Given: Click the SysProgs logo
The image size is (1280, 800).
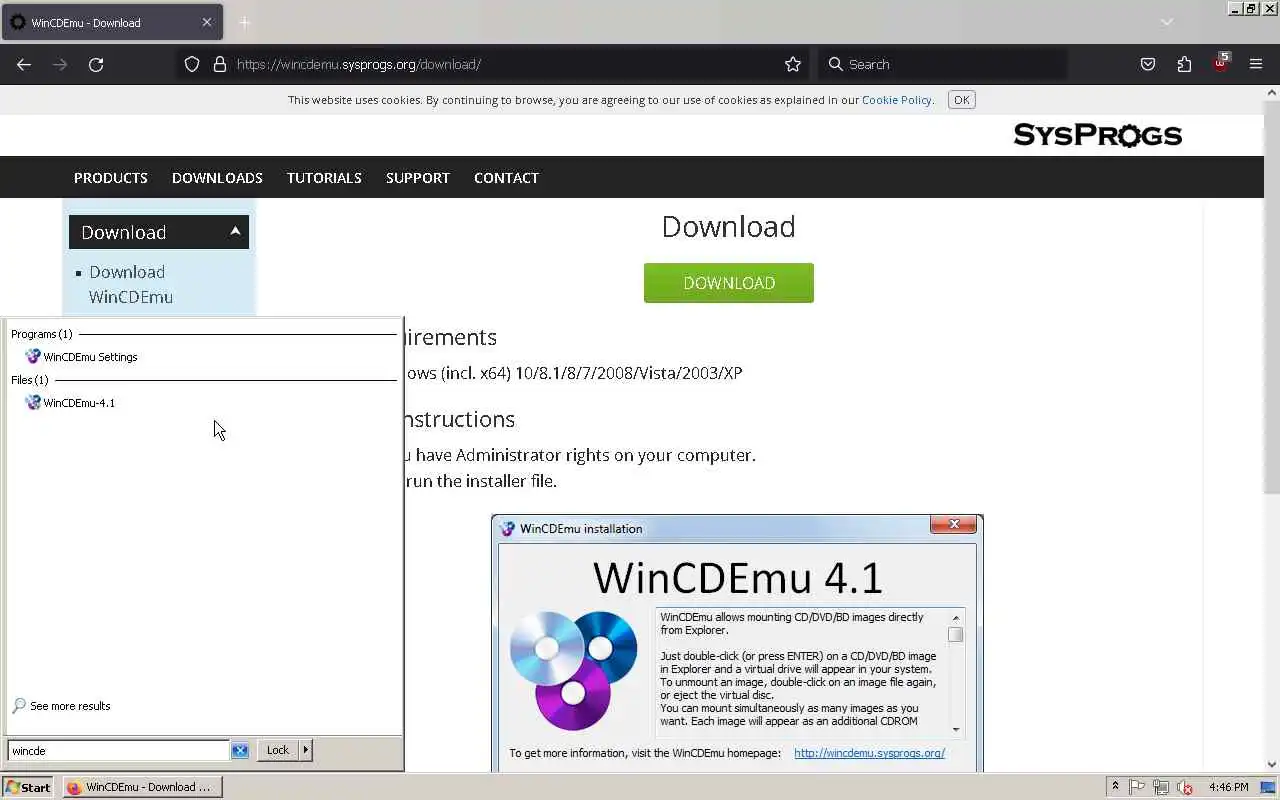Looking at the screenshot, I should coord(1098,135).
